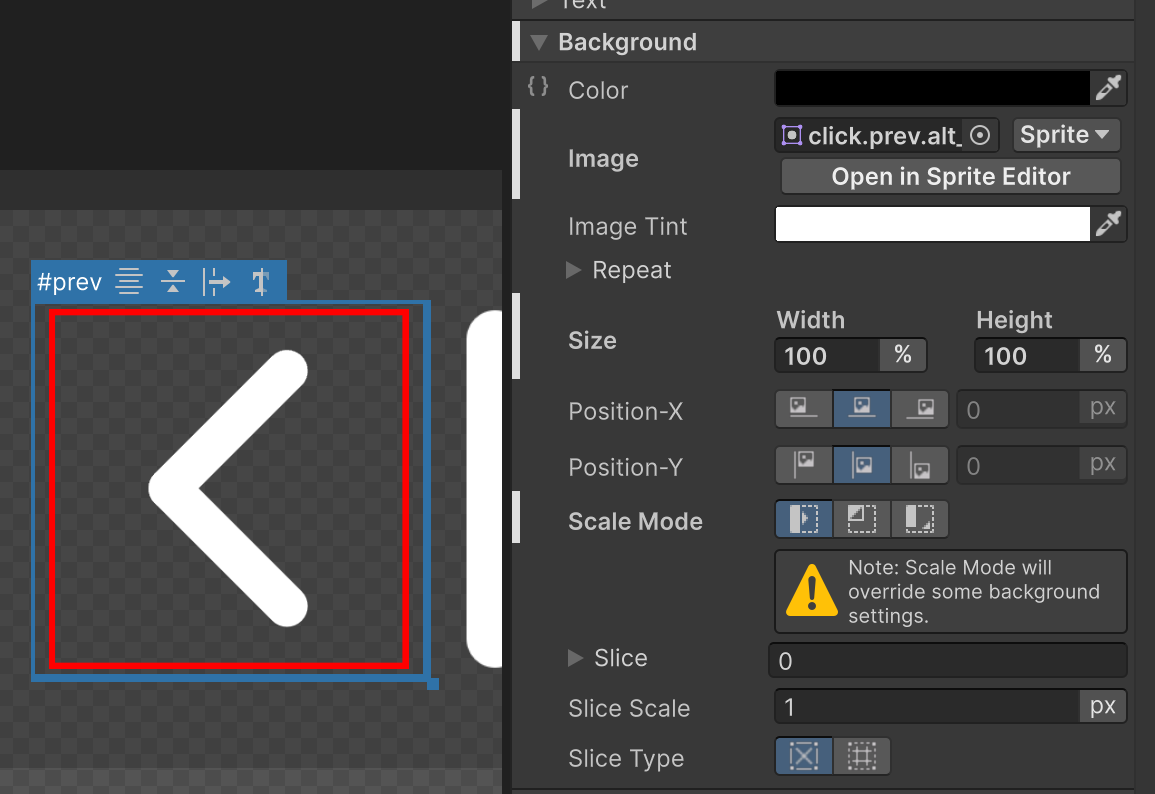
Task: Open the Width unit percent dropdown
Action: tap(902, 355)
